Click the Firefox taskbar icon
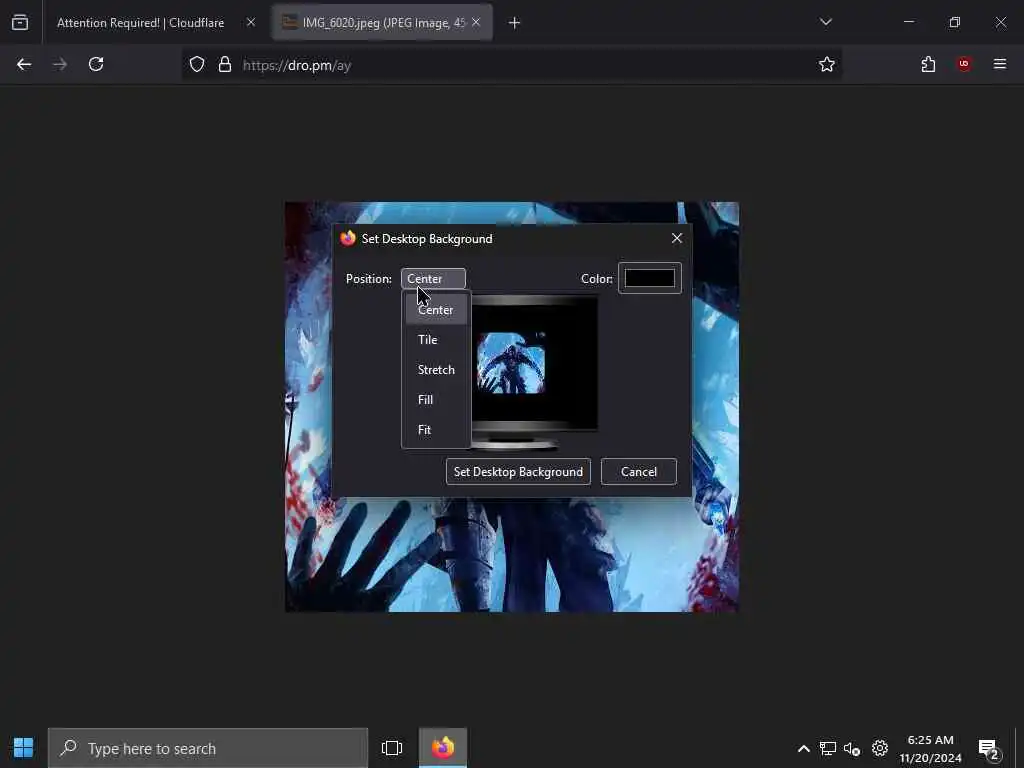The image size is (1024, 768). coord(443,748)
